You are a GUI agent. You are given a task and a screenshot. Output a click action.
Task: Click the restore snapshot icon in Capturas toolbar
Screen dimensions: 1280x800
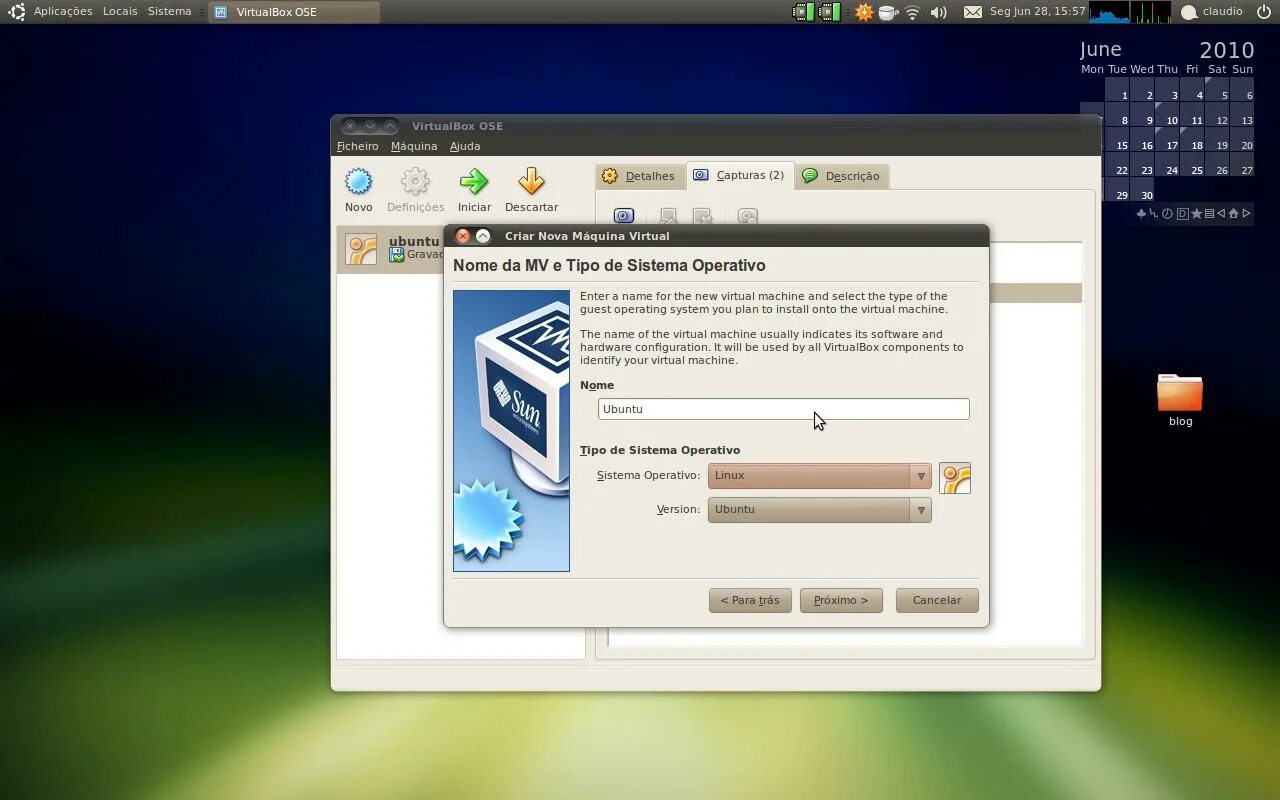click(x=669, y=216)
